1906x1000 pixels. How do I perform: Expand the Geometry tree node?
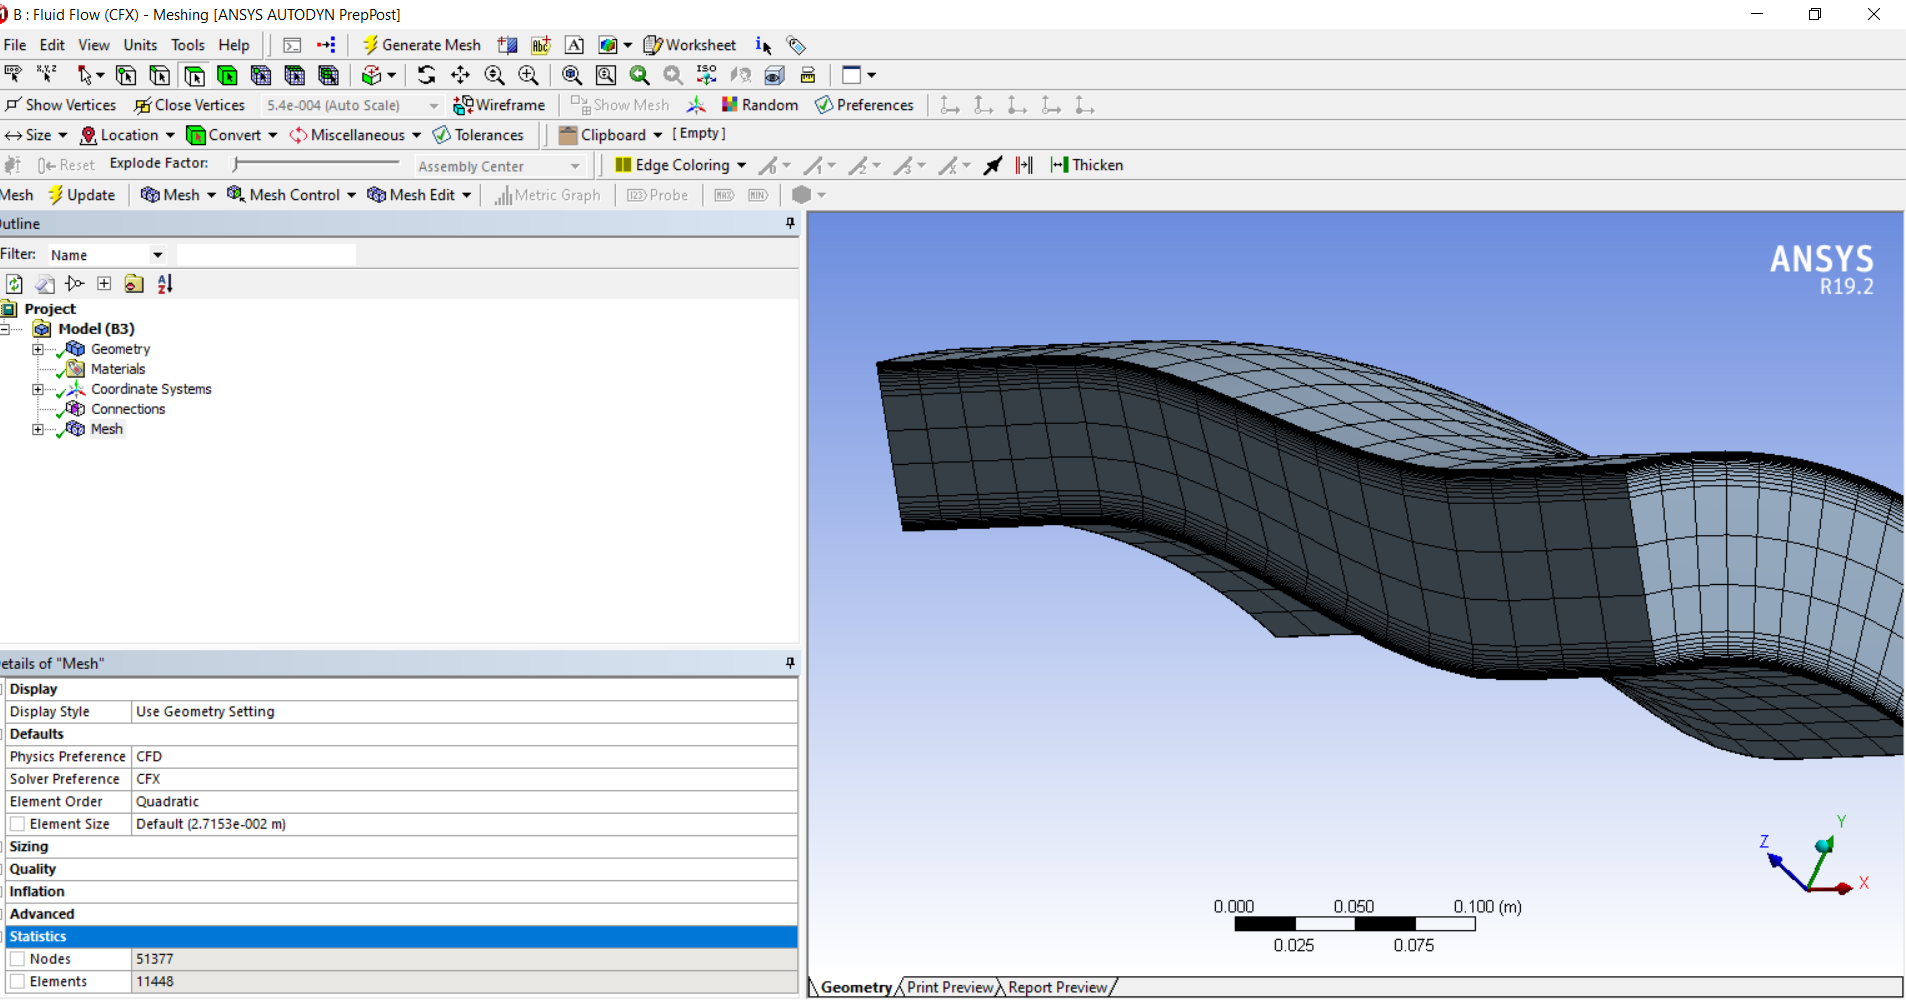[x=38, y=349]
